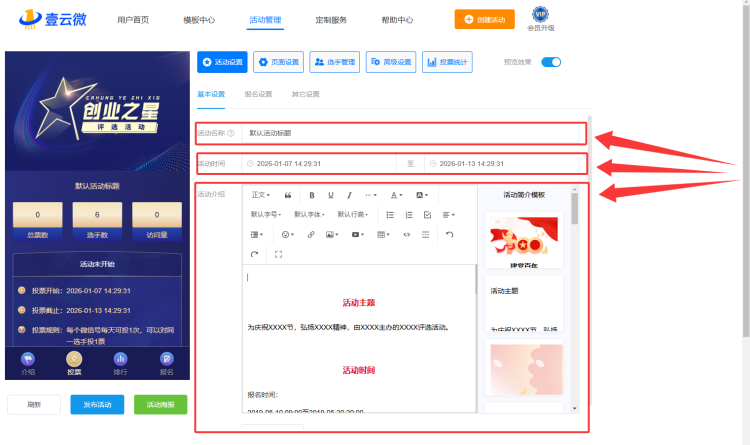Click the unordered bullet list button
Viewport: 750px width, 445px height.
(x=390, y=214)
